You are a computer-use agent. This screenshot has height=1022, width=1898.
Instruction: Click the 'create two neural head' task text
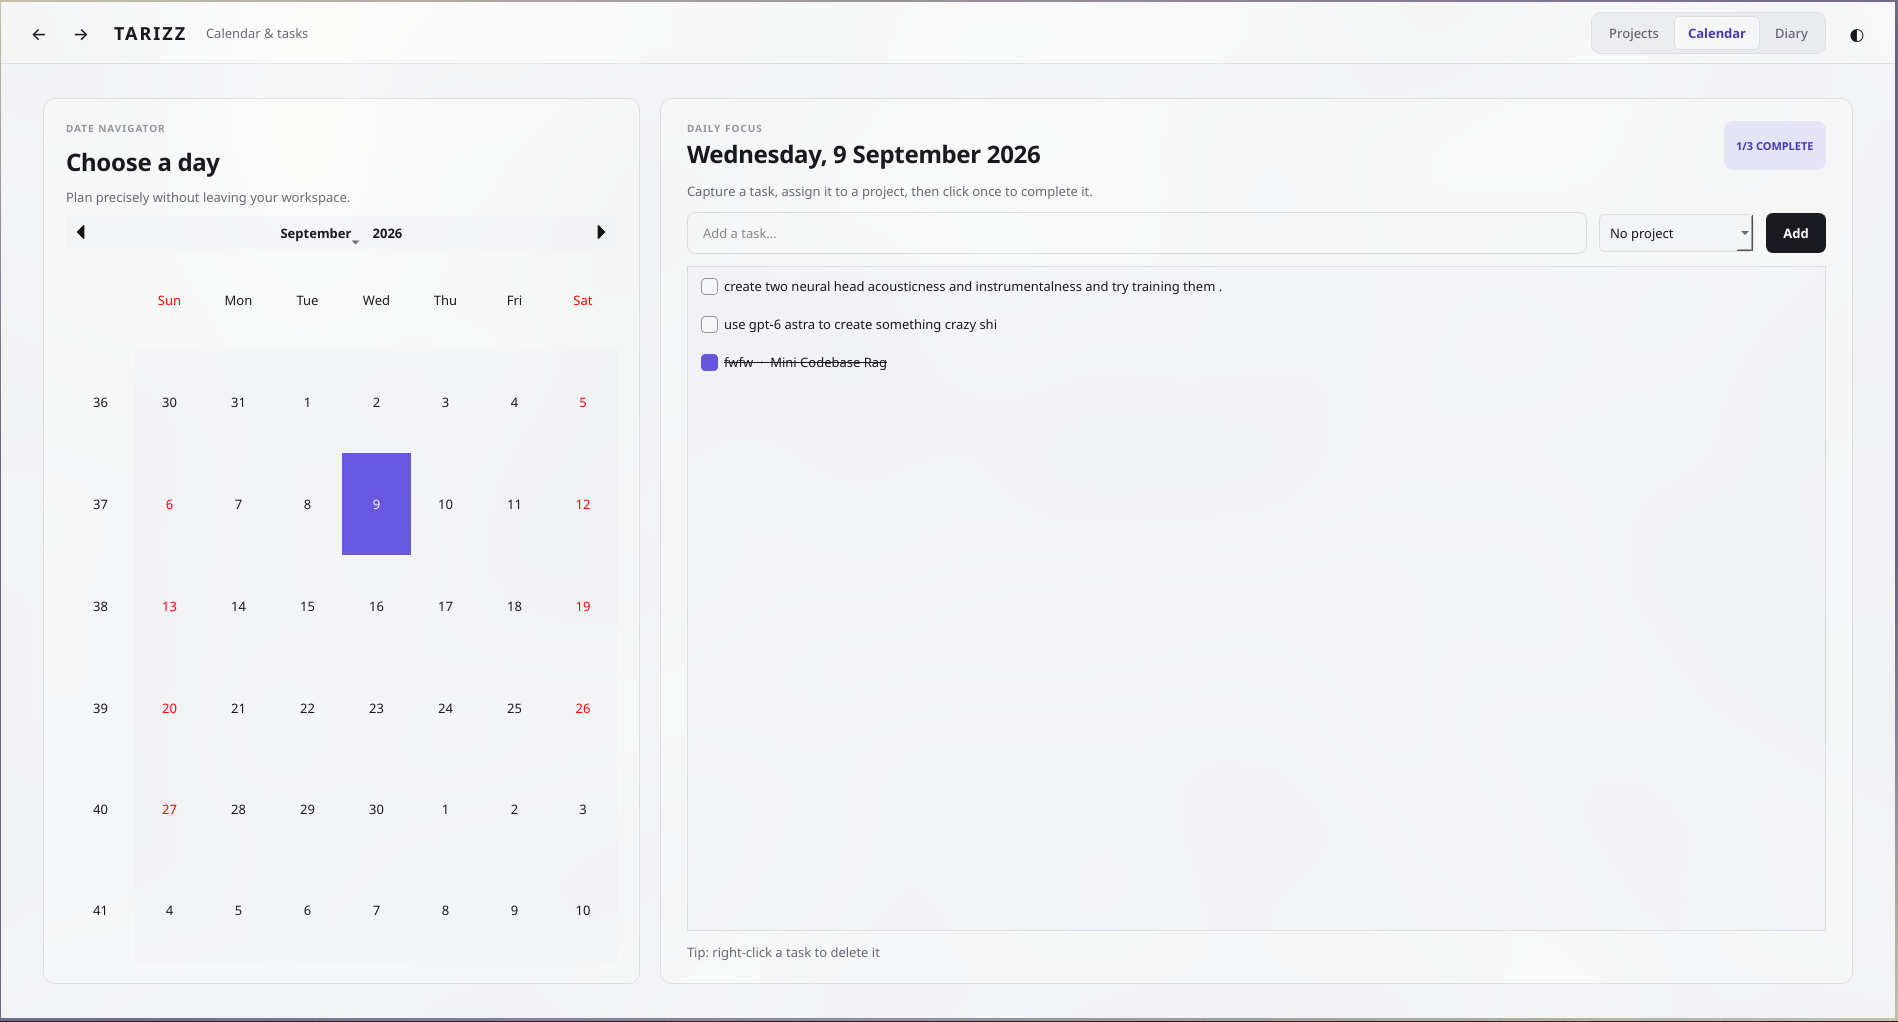click(x=973, y=287)
